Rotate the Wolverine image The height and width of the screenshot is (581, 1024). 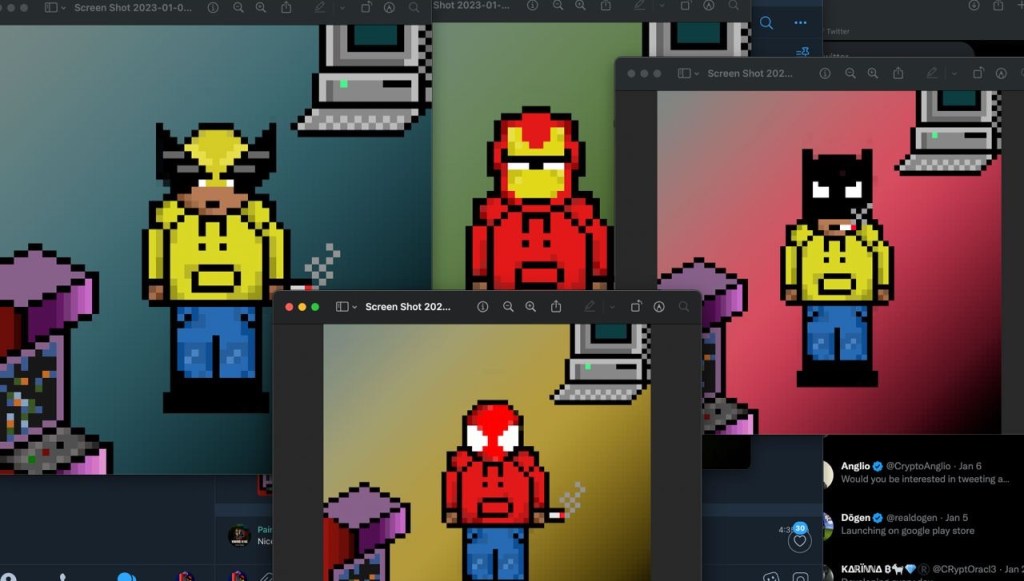pos(366,8)
